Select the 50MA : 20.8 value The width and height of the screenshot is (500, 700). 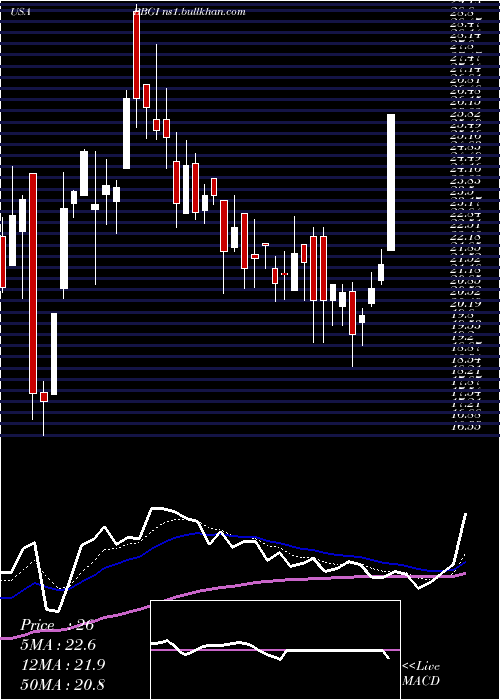click(x=63, y=684)
